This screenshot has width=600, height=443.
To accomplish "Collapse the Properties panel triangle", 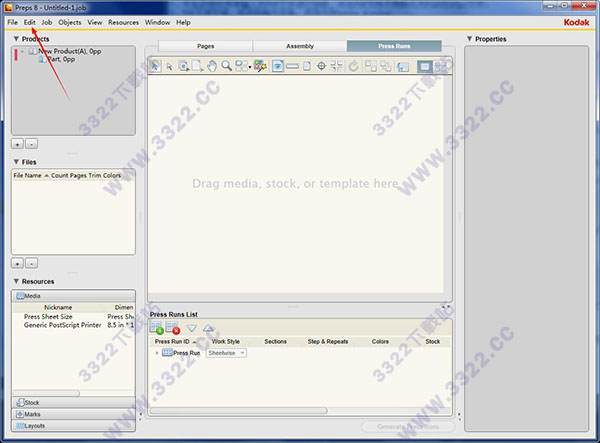I will tap(470, 39).
